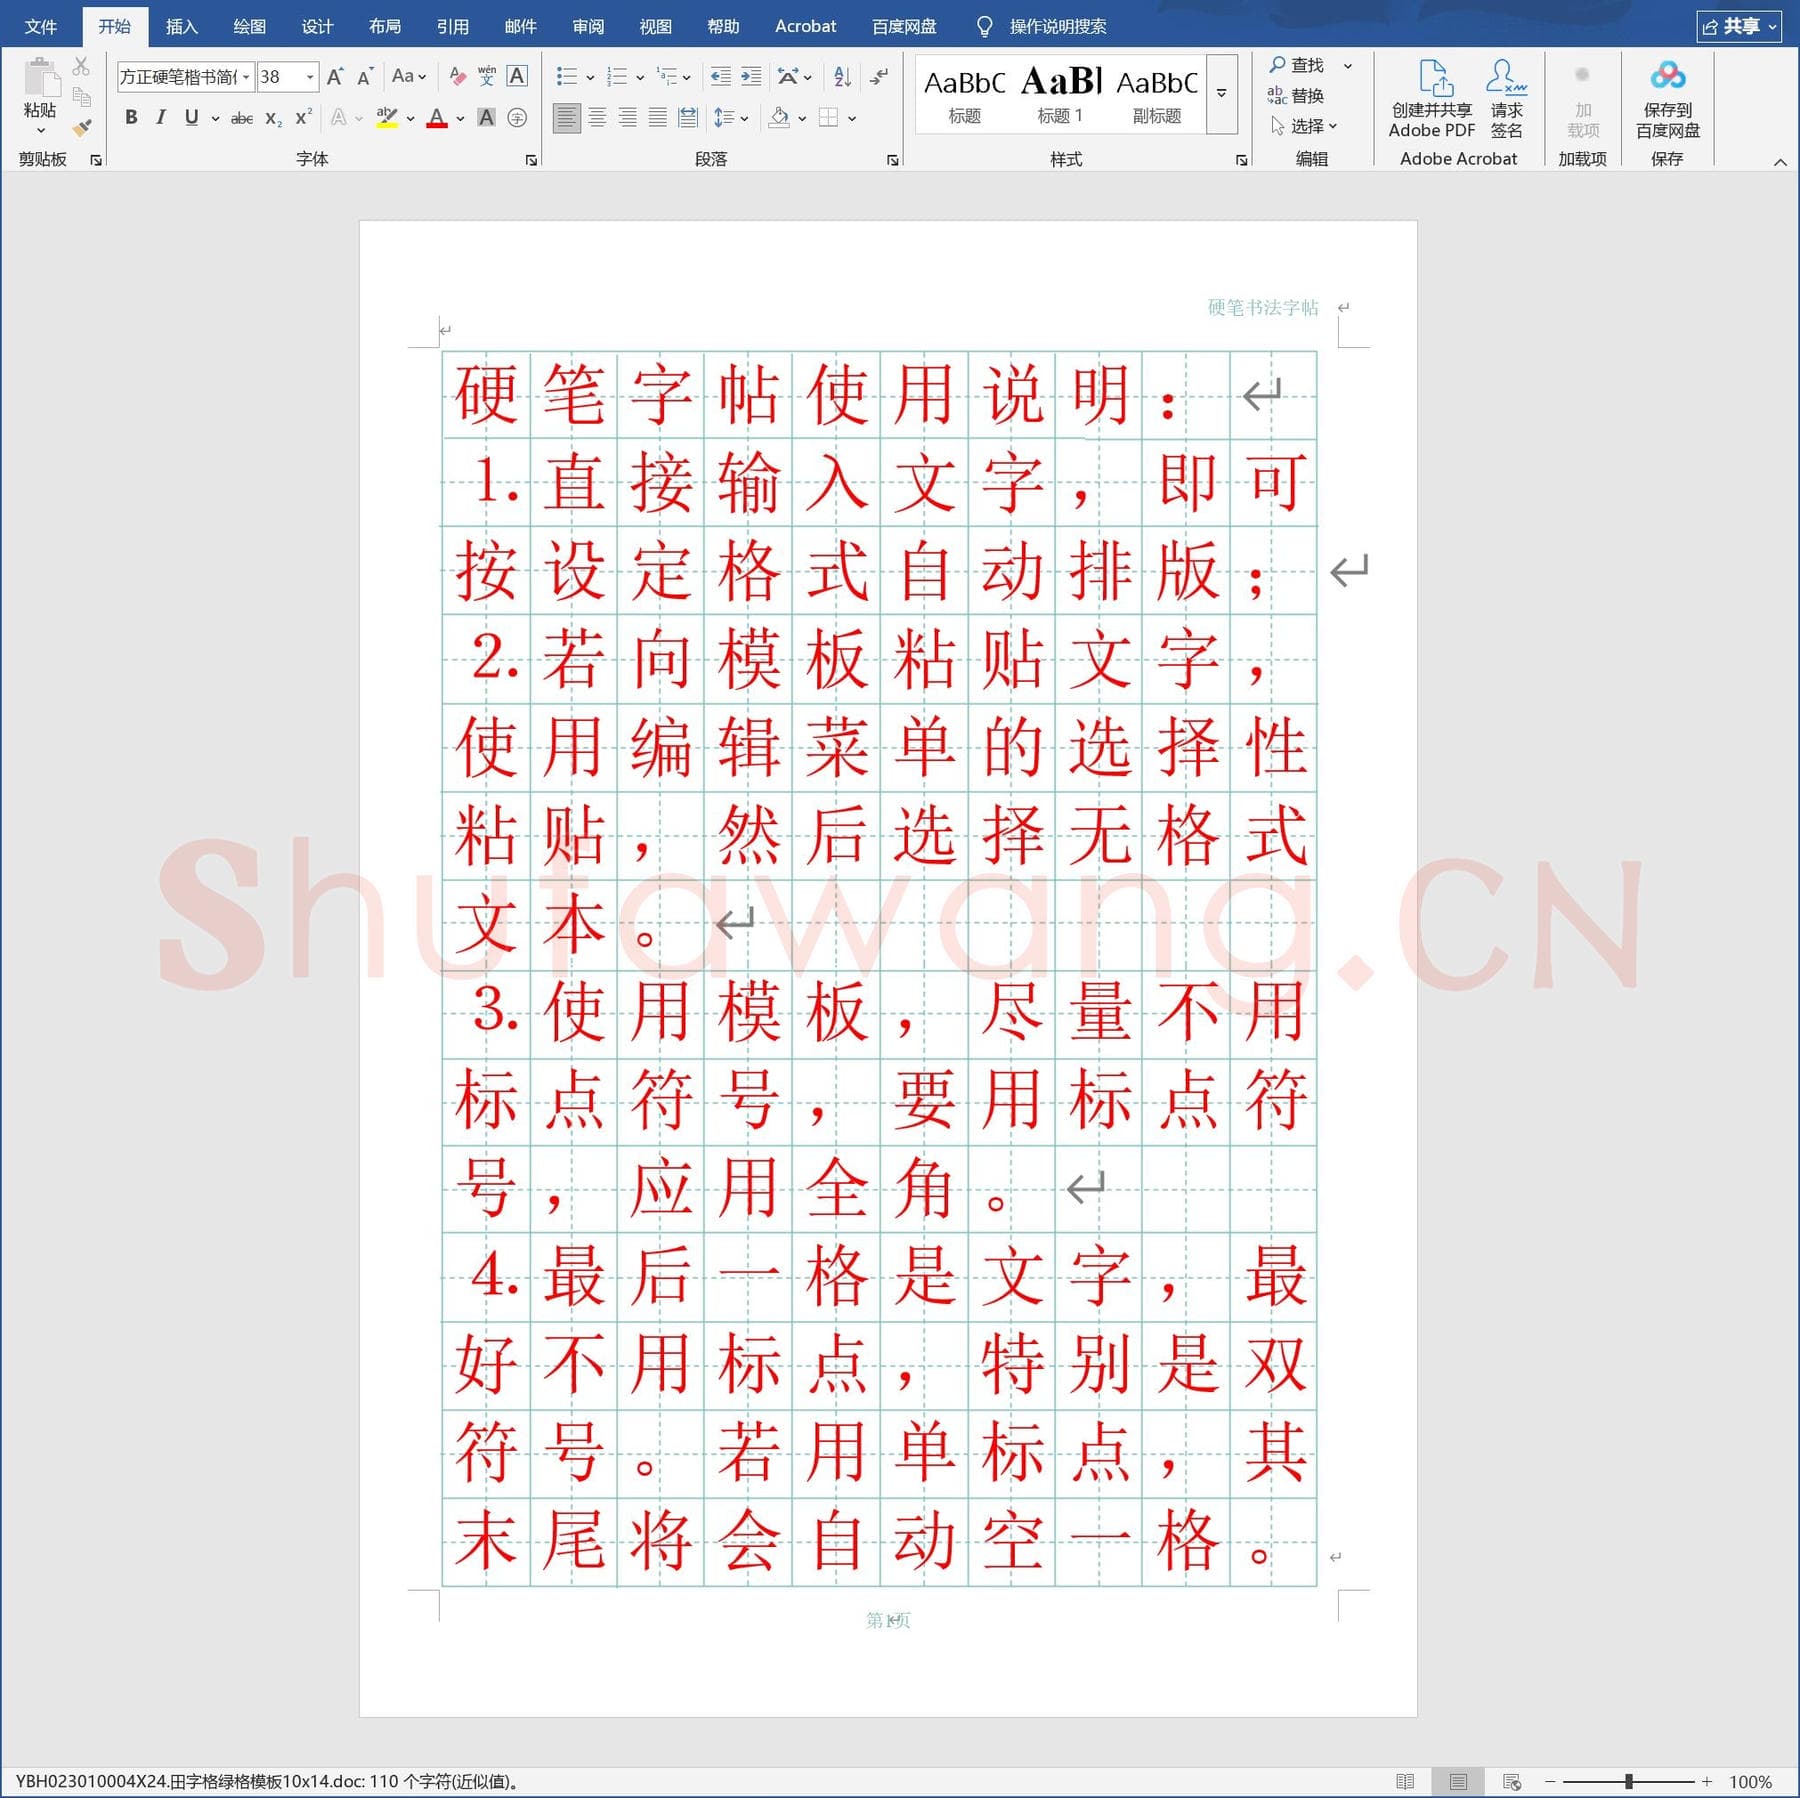The image size is (1800, 1798).
Task: Center align the paragraph
Action: tap(597, 118)
